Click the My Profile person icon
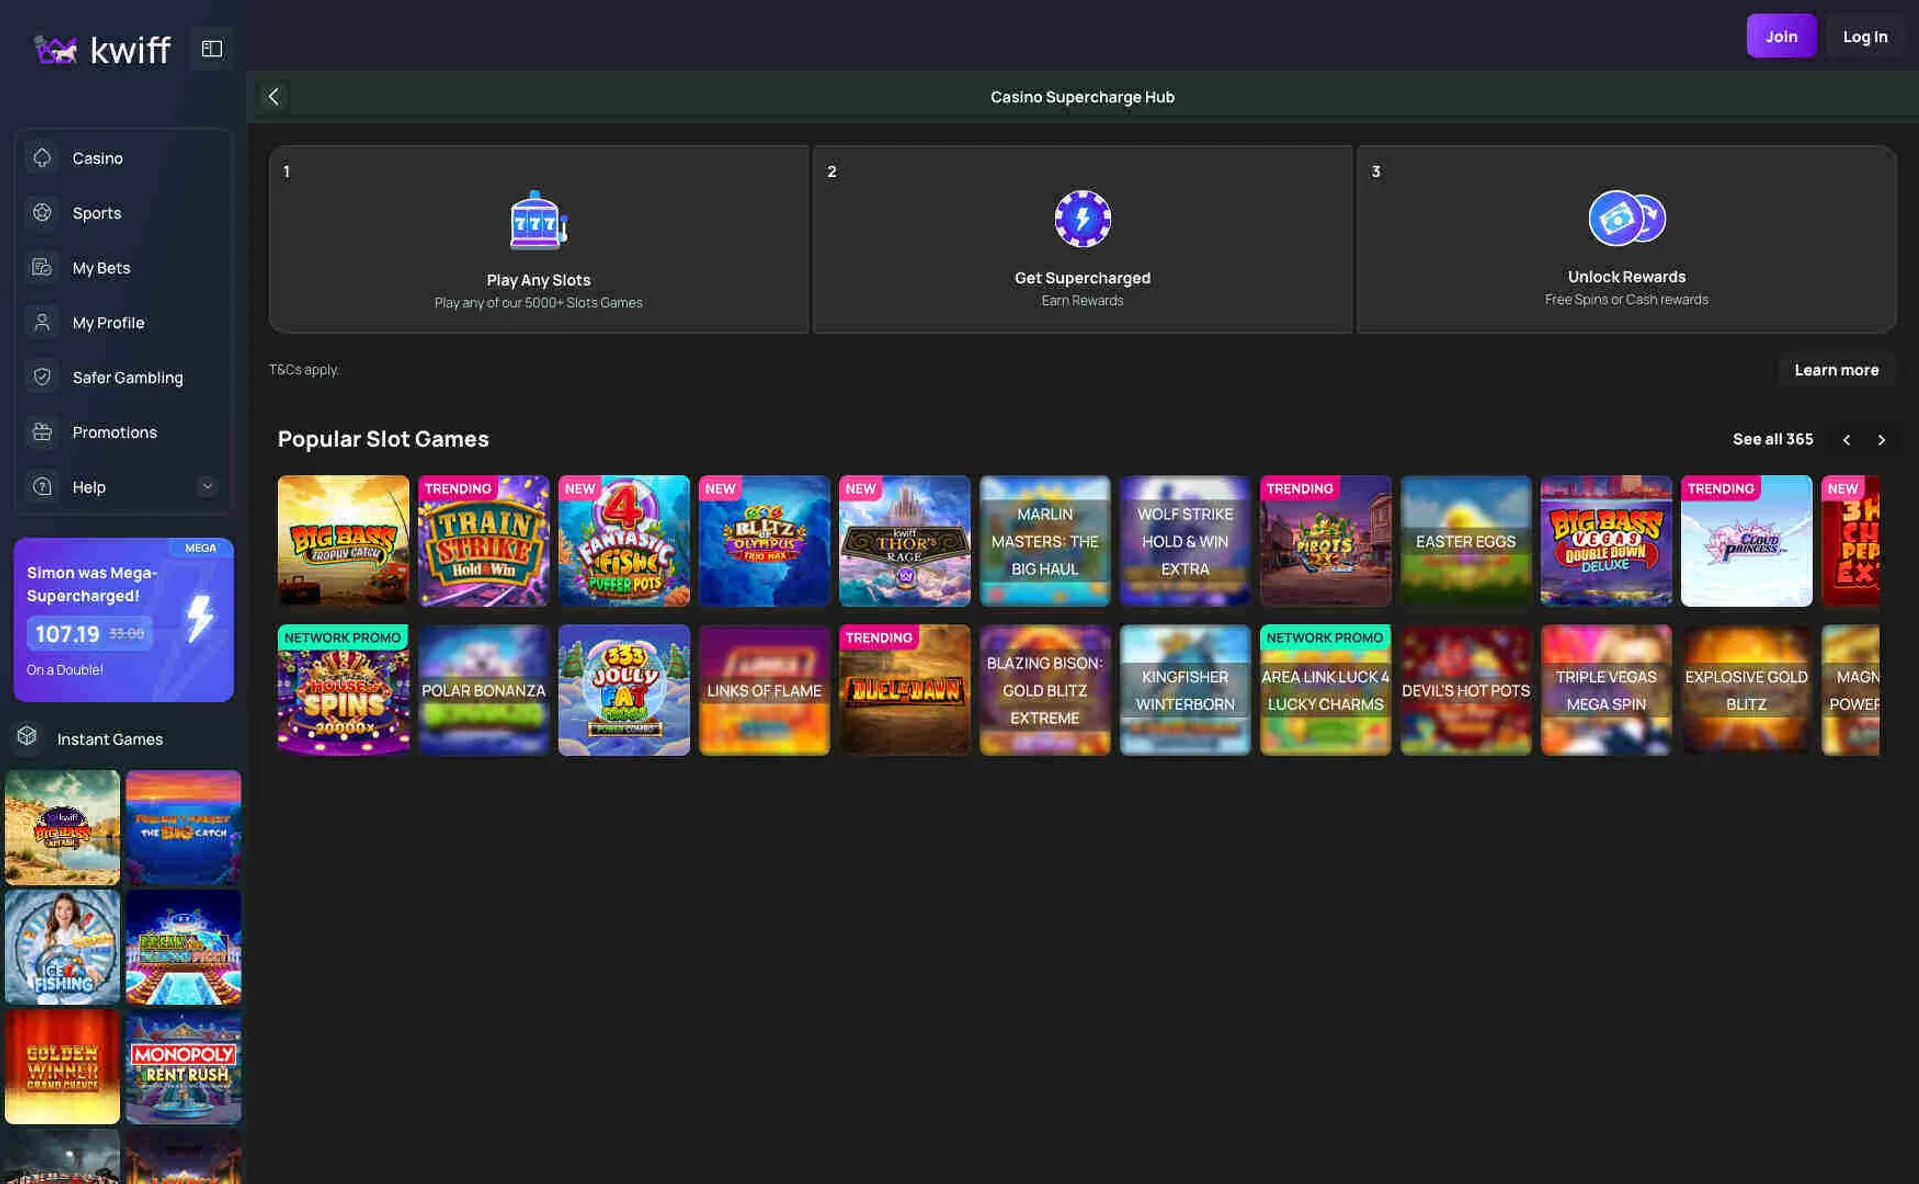1919x1184 pixels. pos(42,323)
